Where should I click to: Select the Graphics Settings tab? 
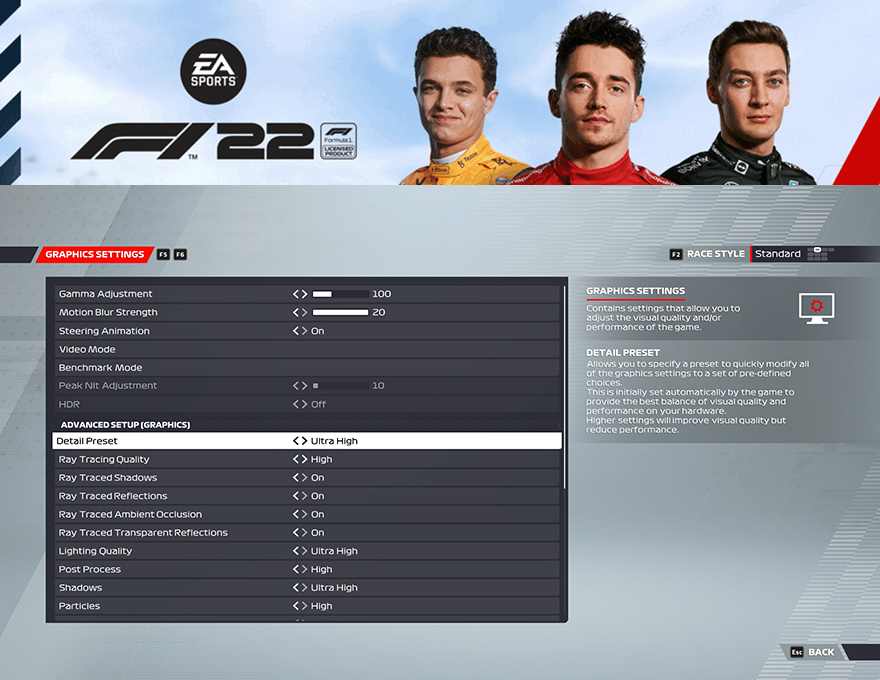click(x=94, y=254)
